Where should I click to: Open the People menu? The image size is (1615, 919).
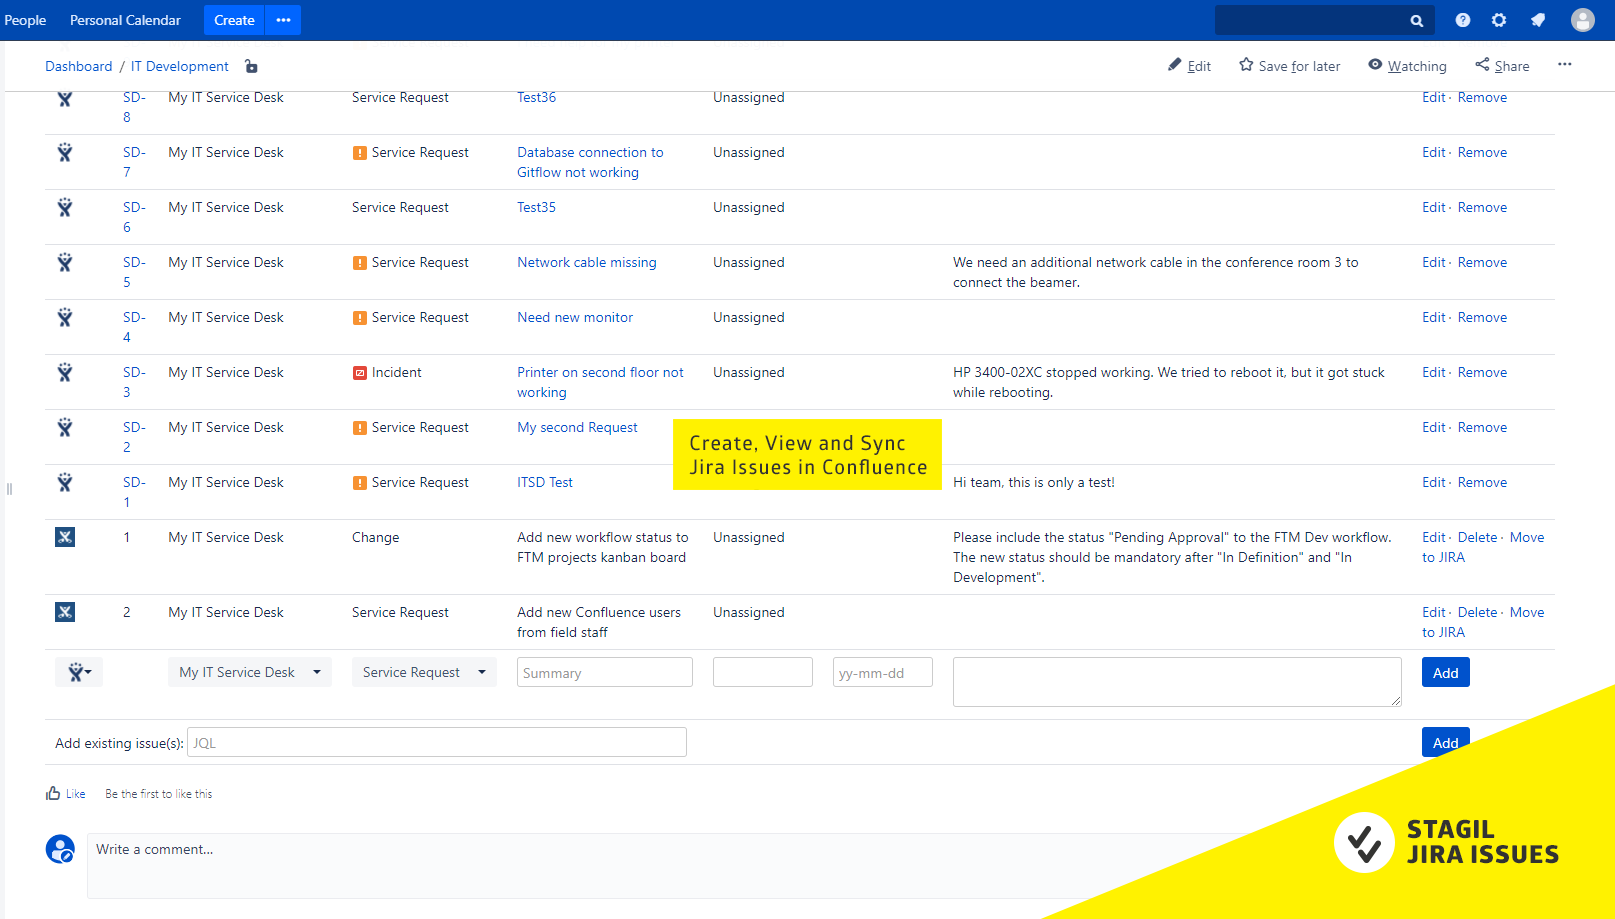tap(25, 20)
